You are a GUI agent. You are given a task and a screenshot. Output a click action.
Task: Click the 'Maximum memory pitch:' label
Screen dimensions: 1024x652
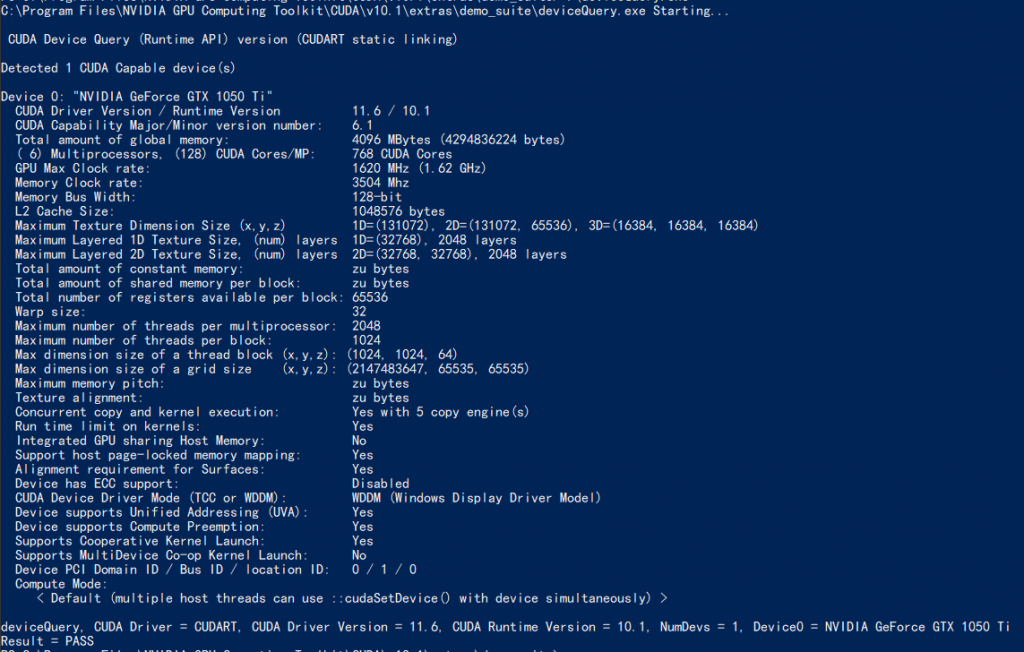[x=89, y=383]
